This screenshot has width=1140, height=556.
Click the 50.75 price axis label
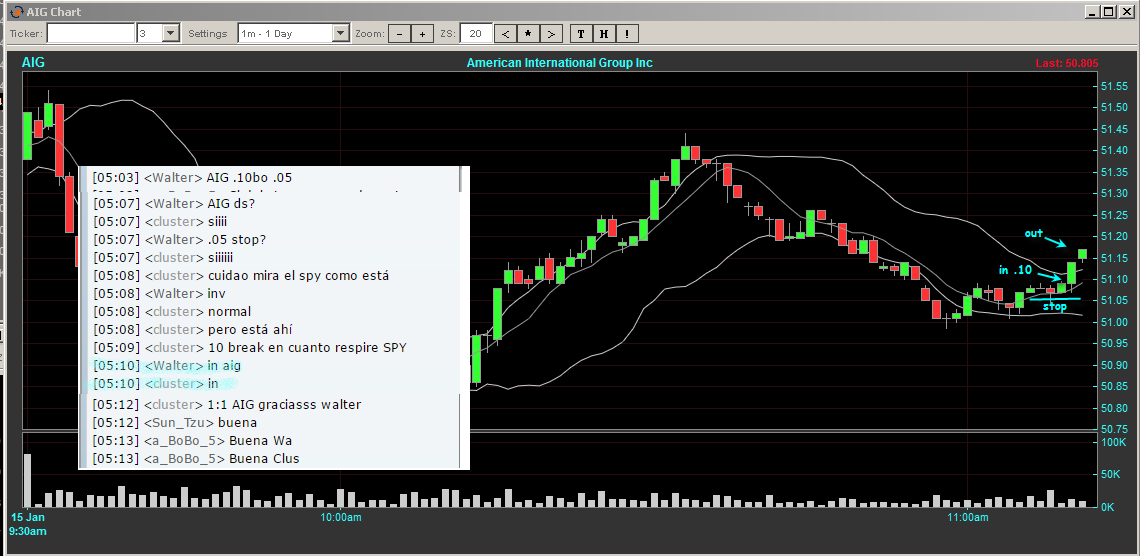1115,429
